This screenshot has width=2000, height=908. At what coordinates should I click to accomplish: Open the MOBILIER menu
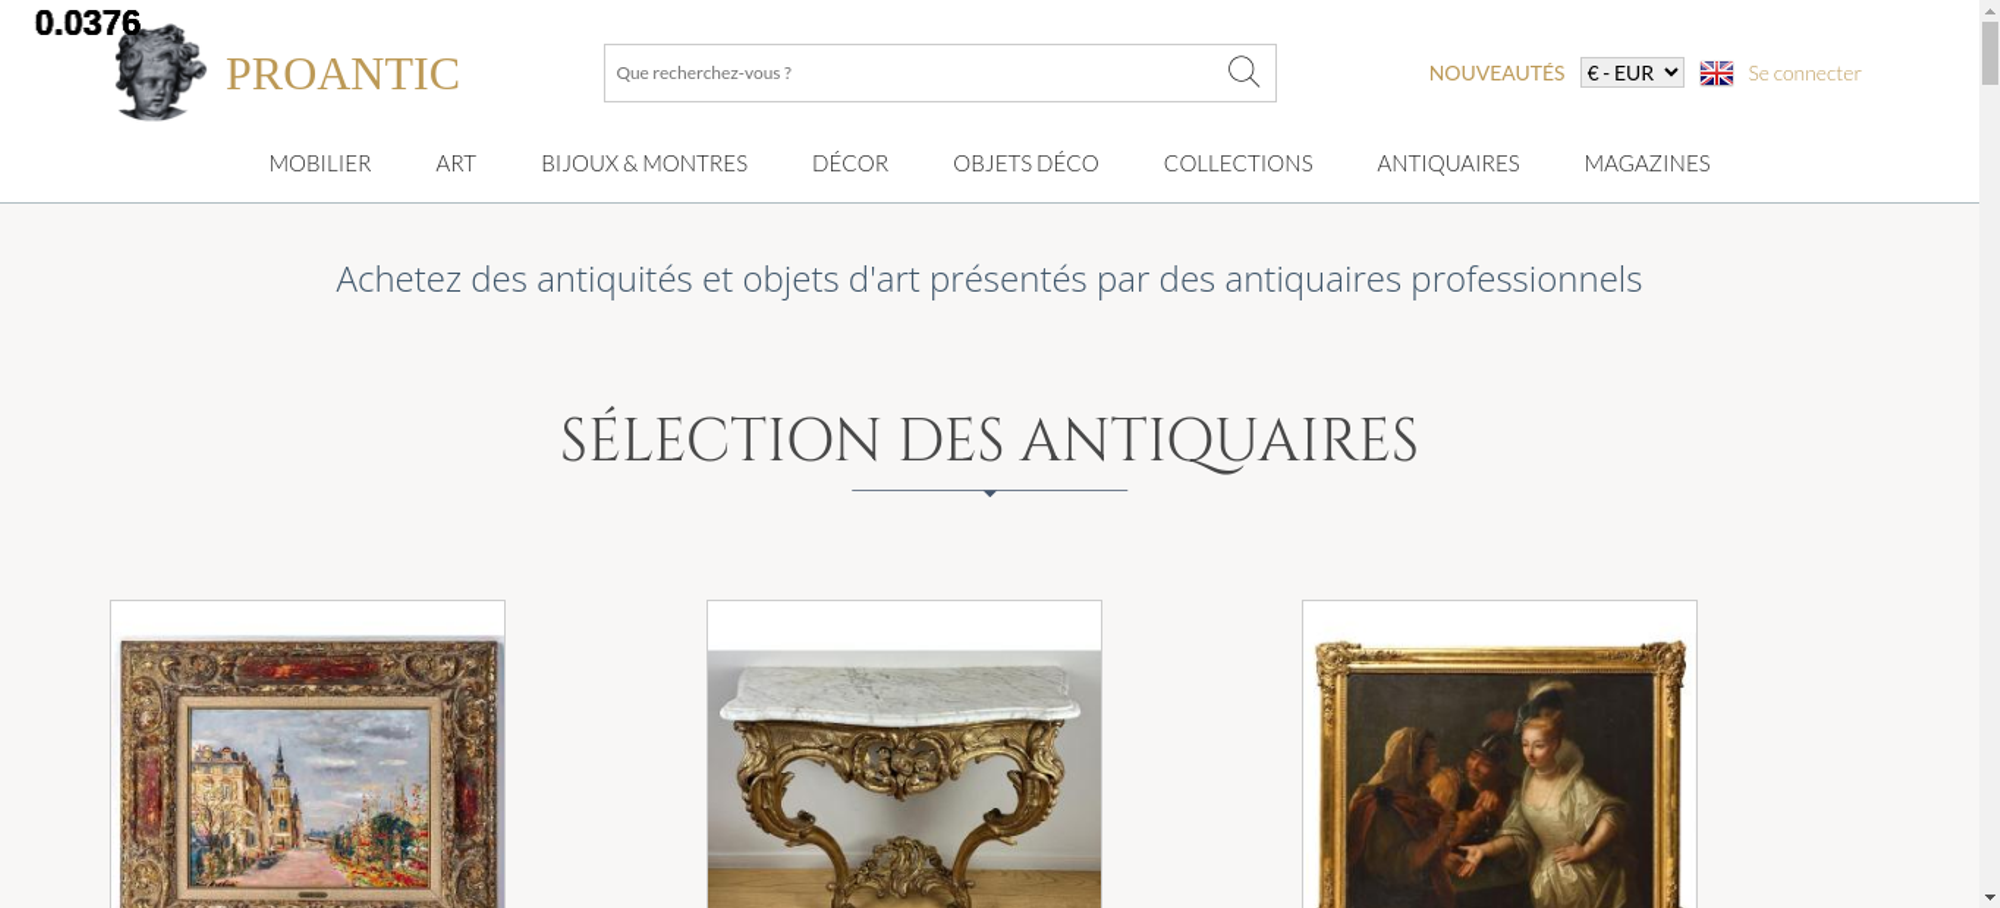pos(320,163)
